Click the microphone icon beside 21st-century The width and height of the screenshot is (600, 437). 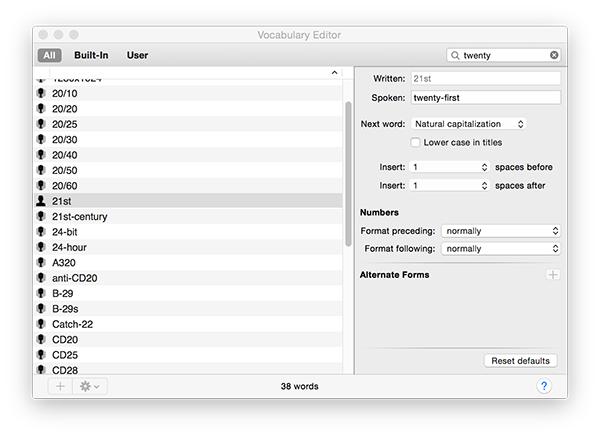point(41,216)
